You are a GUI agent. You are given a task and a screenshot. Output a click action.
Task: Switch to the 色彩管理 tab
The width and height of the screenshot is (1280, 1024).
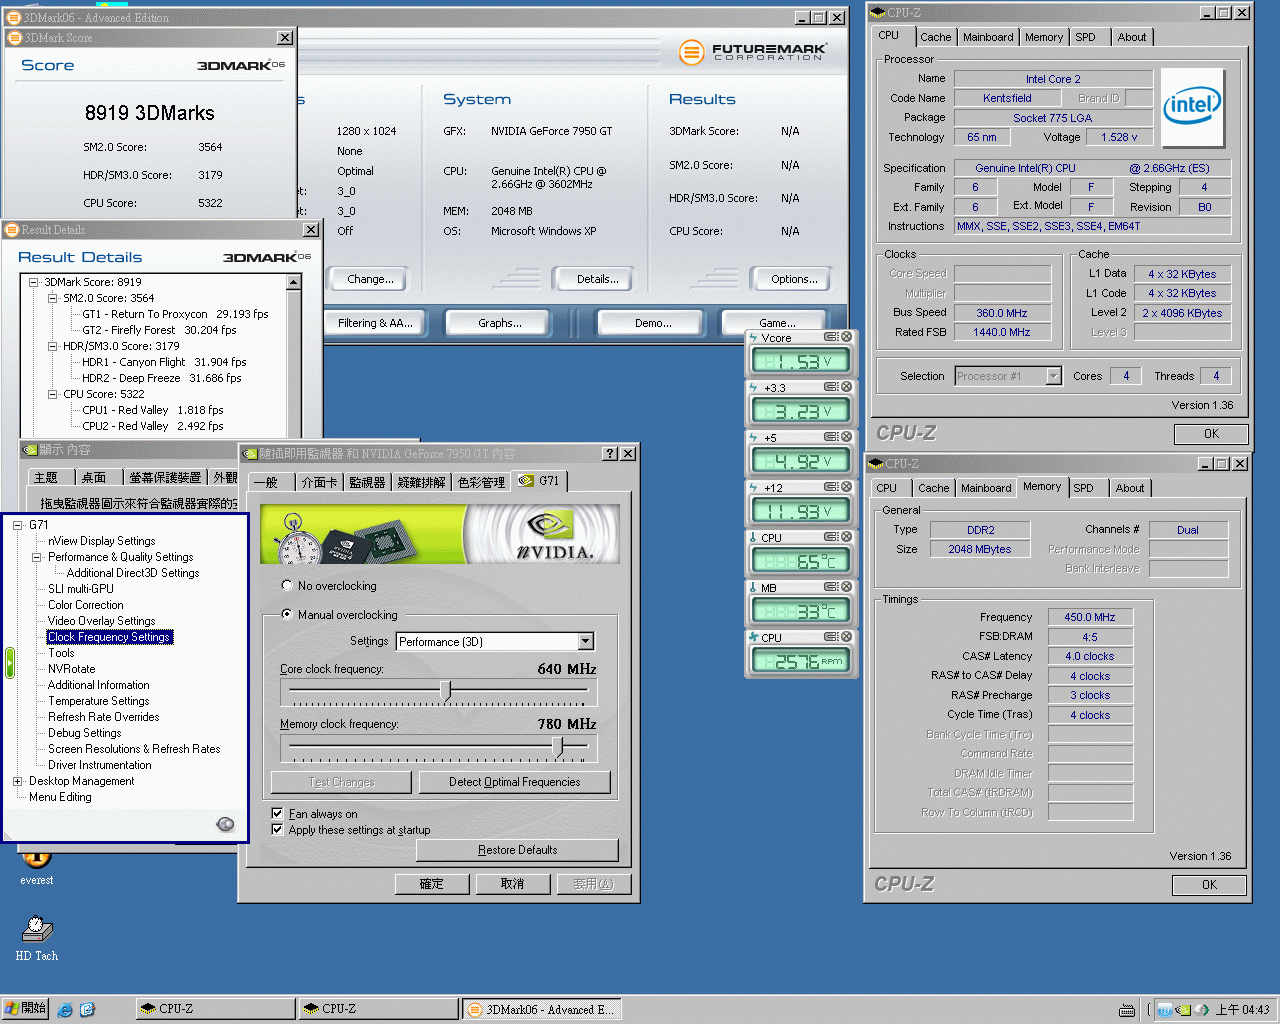click(481, 482)
